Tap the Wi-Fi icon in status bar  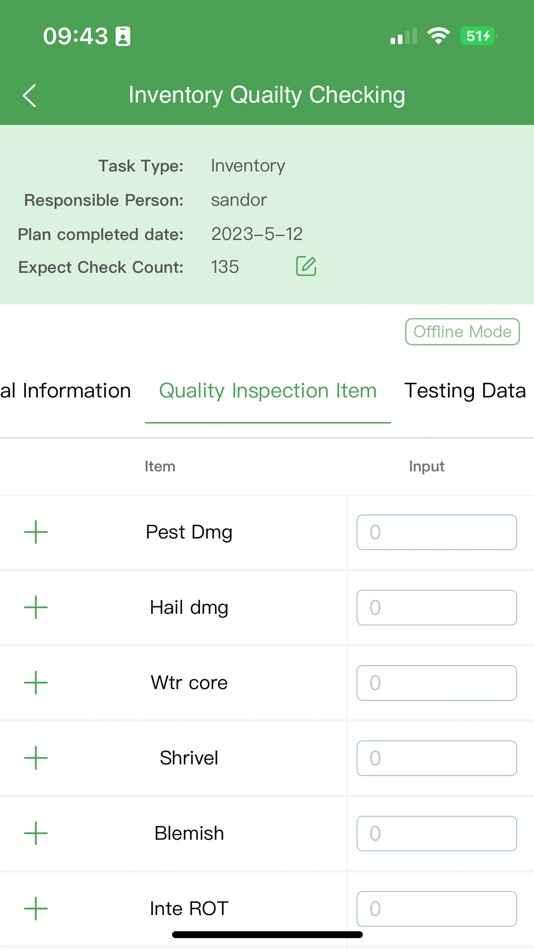438,36
